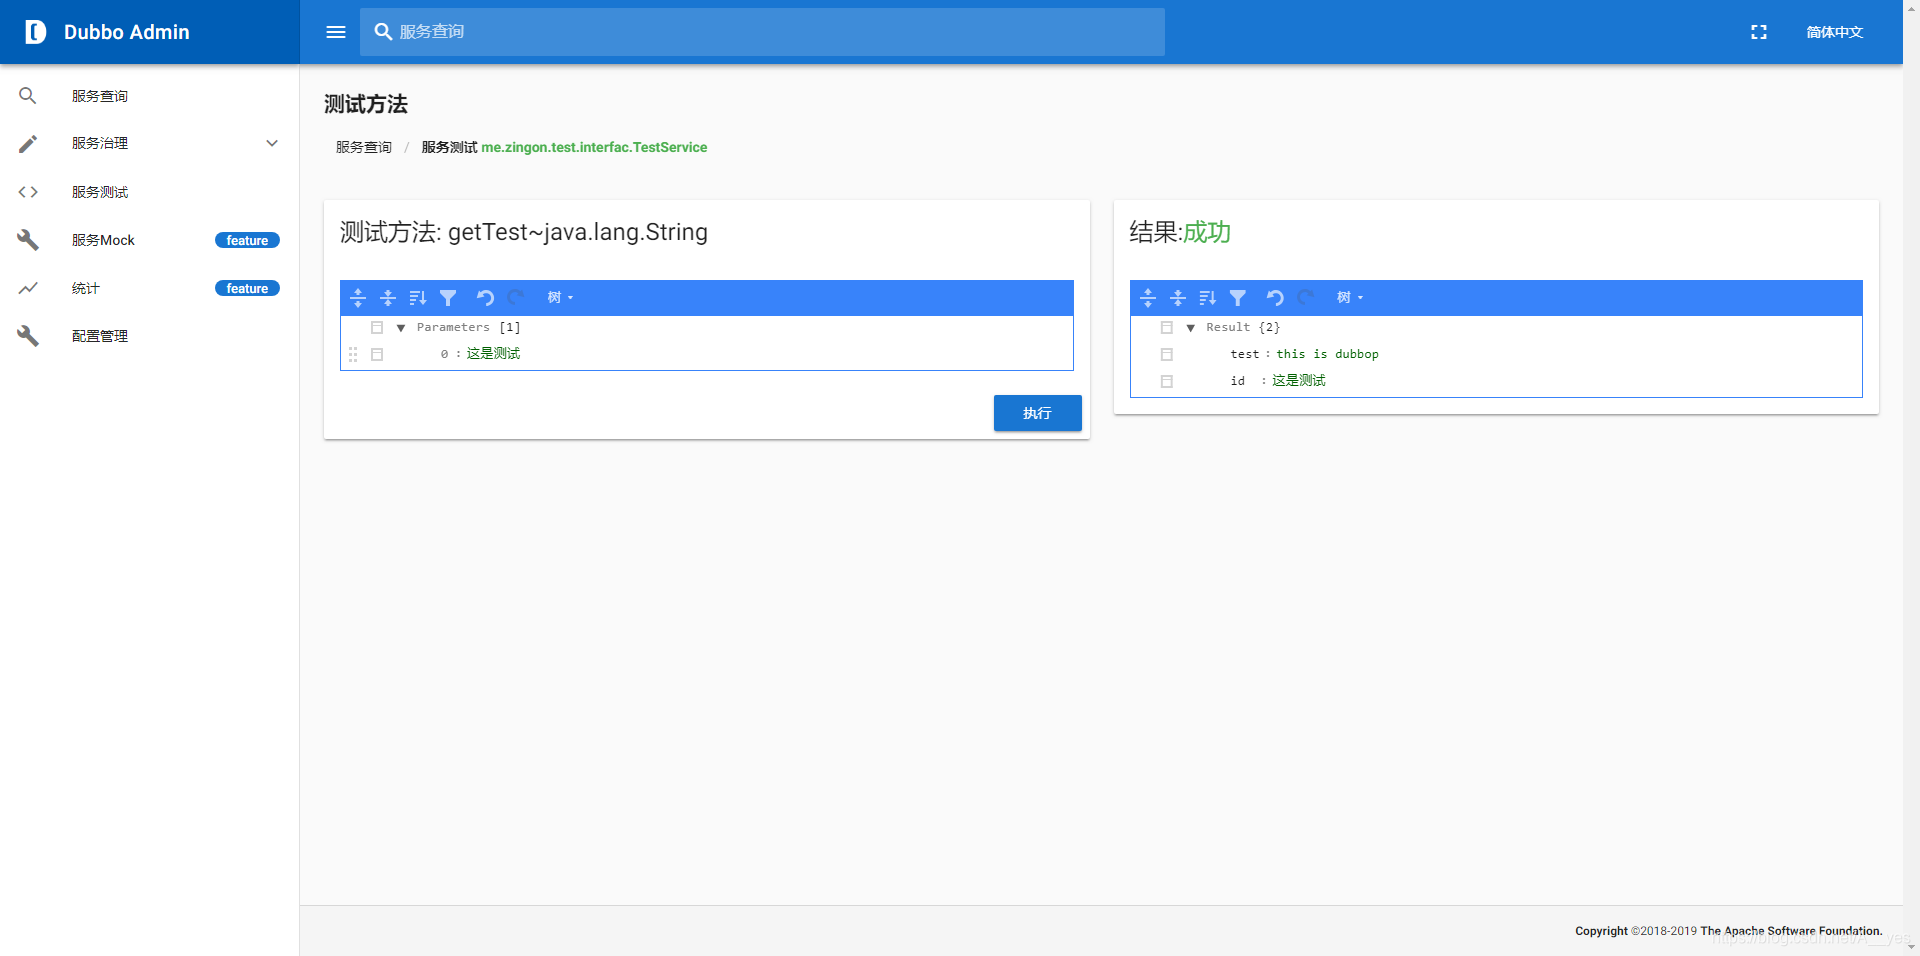This screenshot has width=1920, height=956.
Task: Open 配置管理 in the sidebar
Action: [150, 336]
